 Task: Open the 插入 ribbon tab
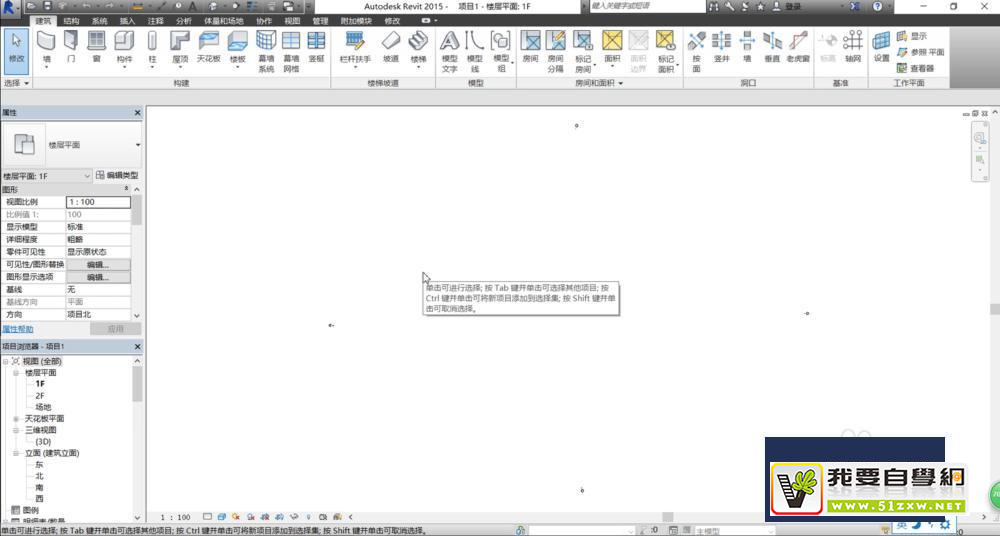128,20
